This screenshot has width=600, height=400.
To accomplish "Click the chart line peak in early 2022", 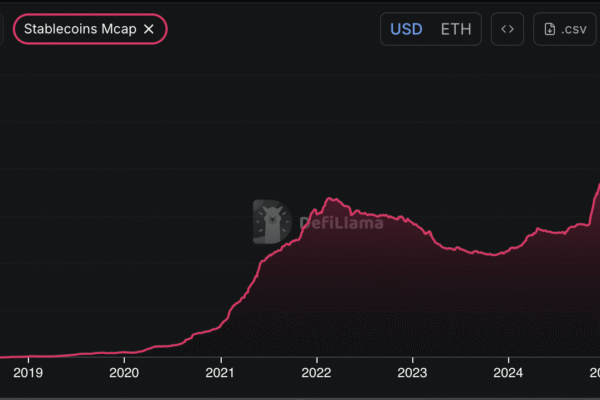I will tap(333, 199).
